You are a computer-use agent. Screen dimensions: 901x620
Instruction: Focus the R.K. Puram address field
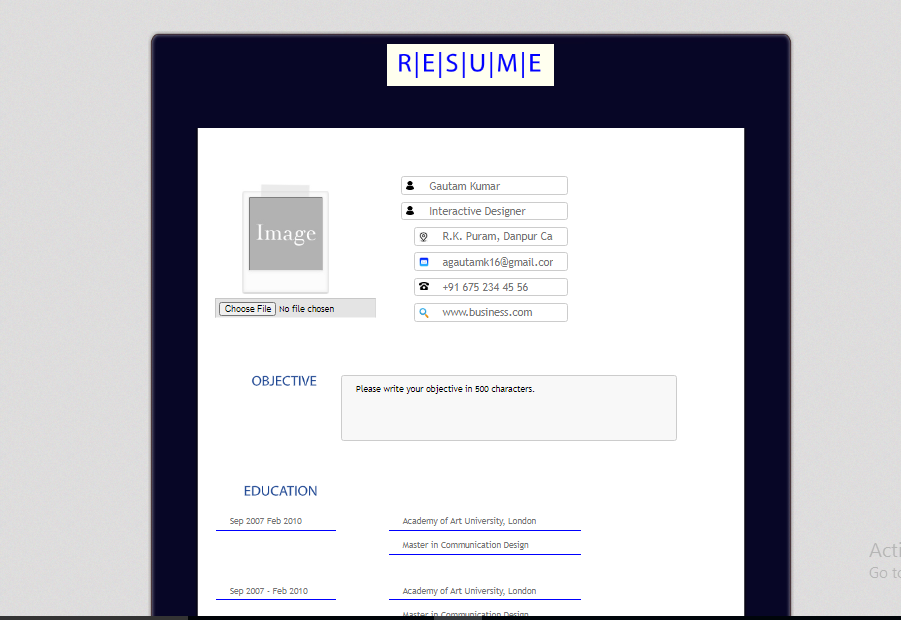[x=491, y=236]
